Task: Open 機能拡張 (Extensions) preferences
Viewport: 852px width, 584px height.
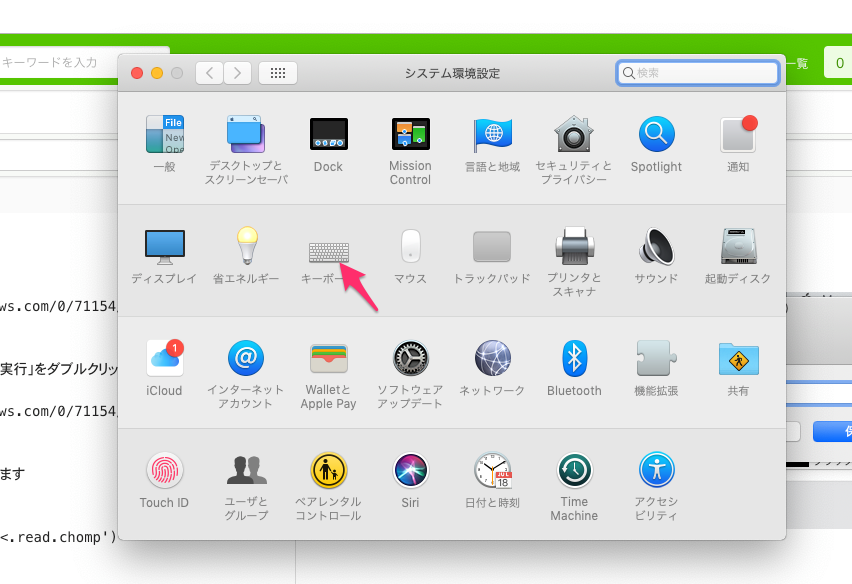Action: tap(656, 358)
